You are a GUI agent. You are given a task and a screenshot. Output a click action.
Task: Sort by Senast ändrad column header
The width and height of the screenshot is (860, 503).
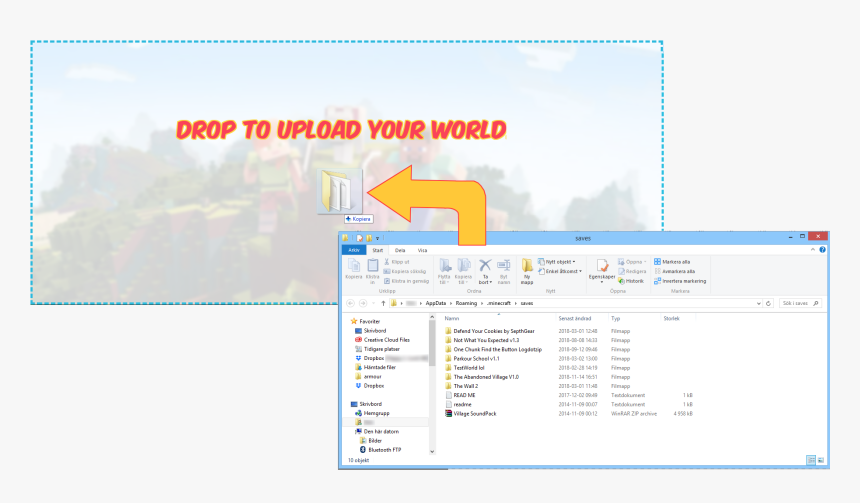pyautogui.click(x=575, y=318)
